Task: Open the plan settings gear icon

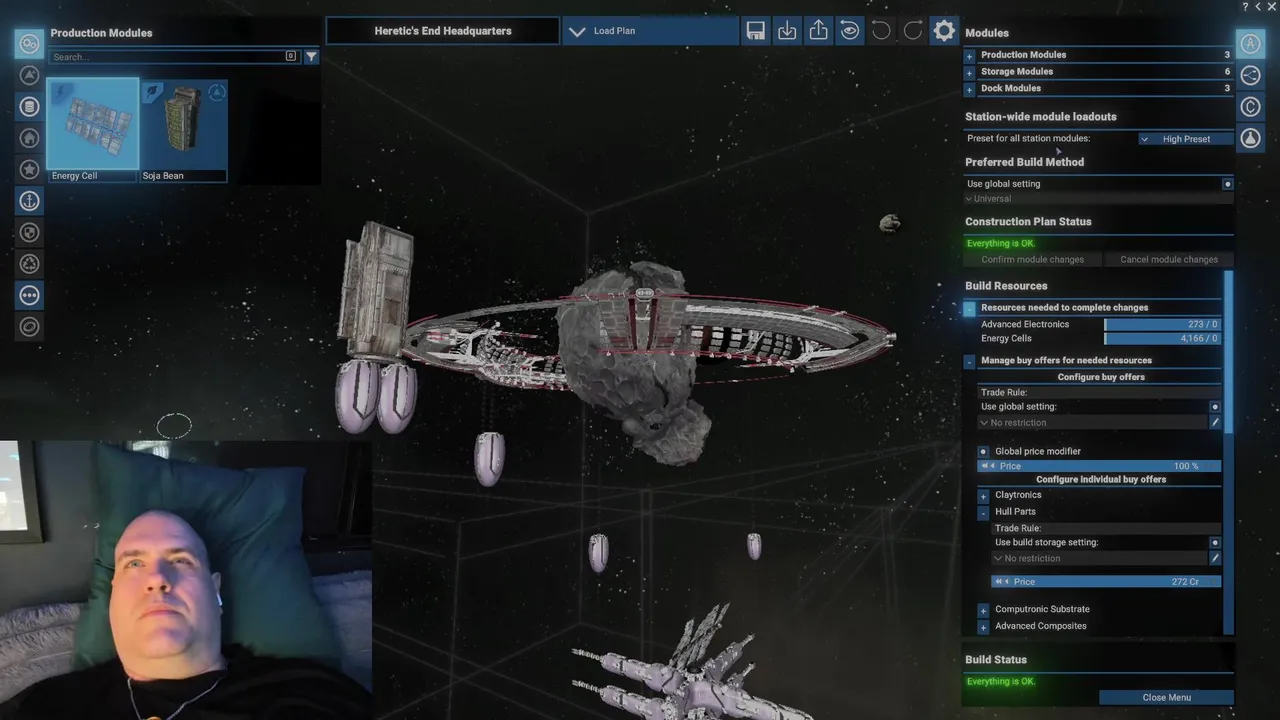Action: 944,31
